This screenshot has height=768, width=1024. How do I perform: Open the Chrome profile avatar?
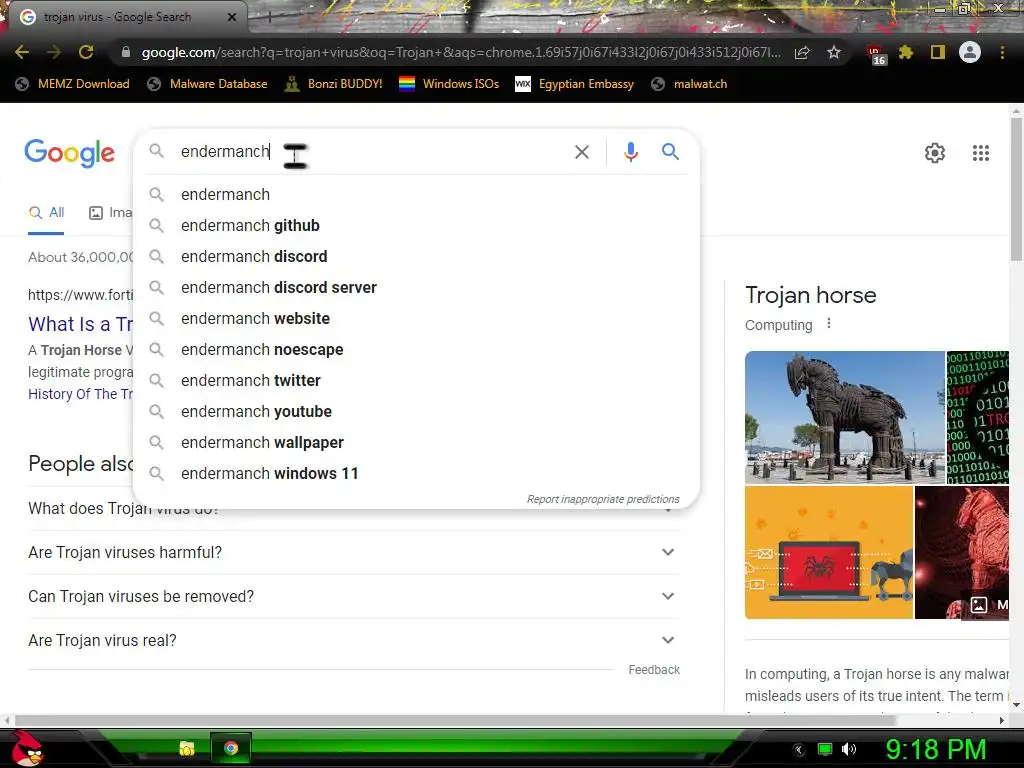click(x=970, y=52)
